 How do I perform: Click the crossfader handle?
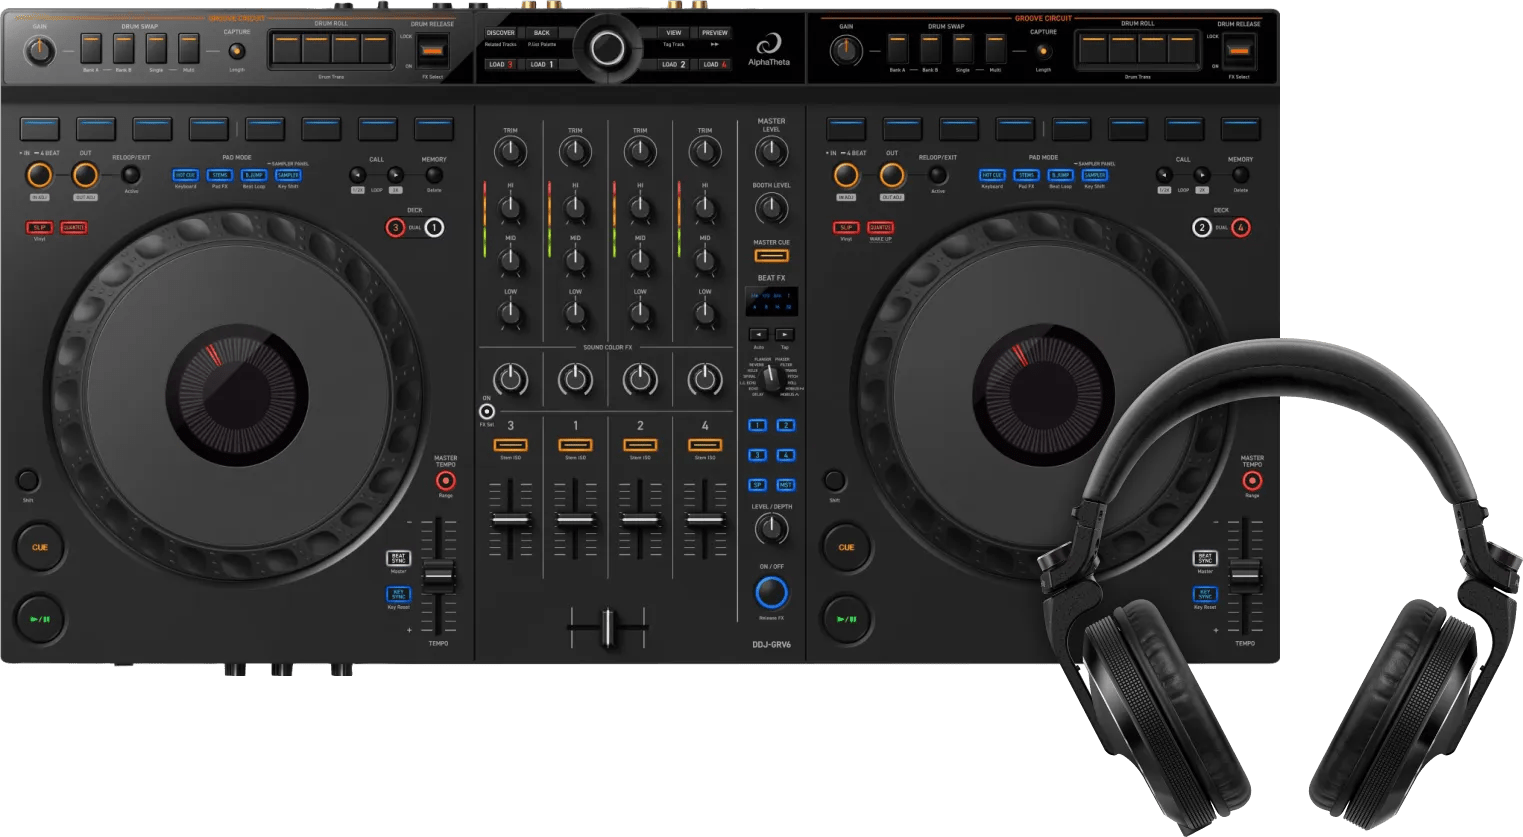tap(607, 627)
